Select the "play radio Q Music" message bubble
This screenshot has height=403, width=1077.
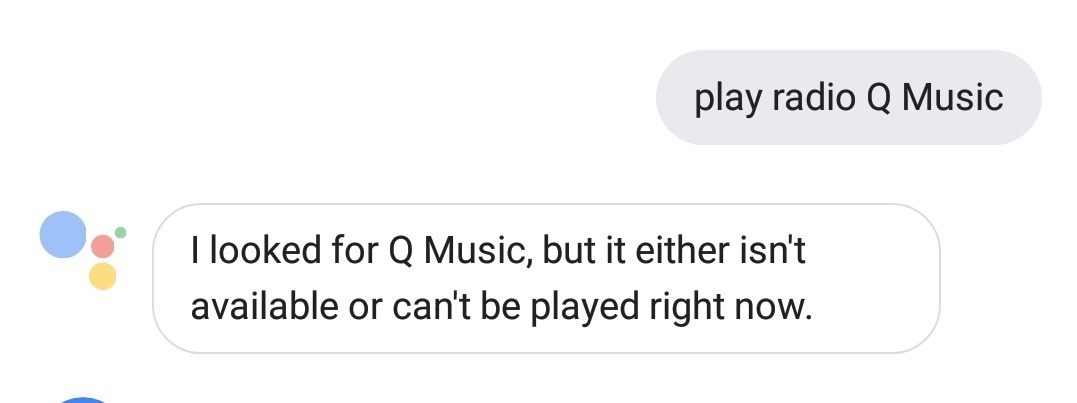pos(848,98)
